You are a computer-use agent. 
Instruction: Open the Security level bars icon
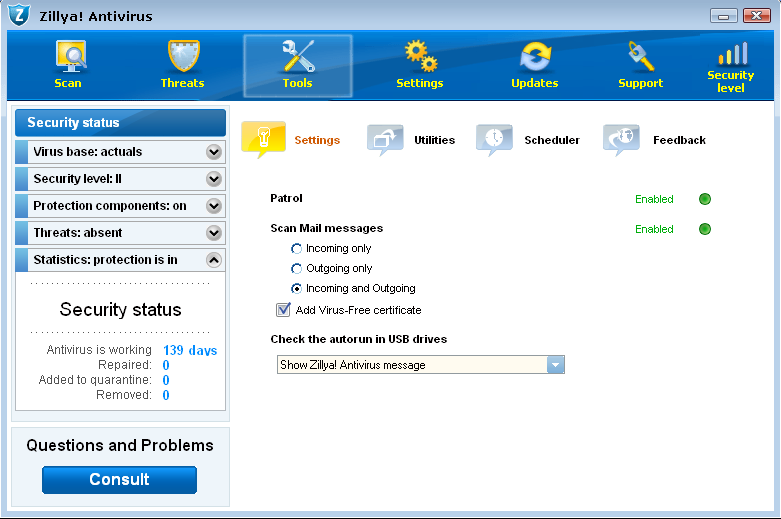pos(732,53)
